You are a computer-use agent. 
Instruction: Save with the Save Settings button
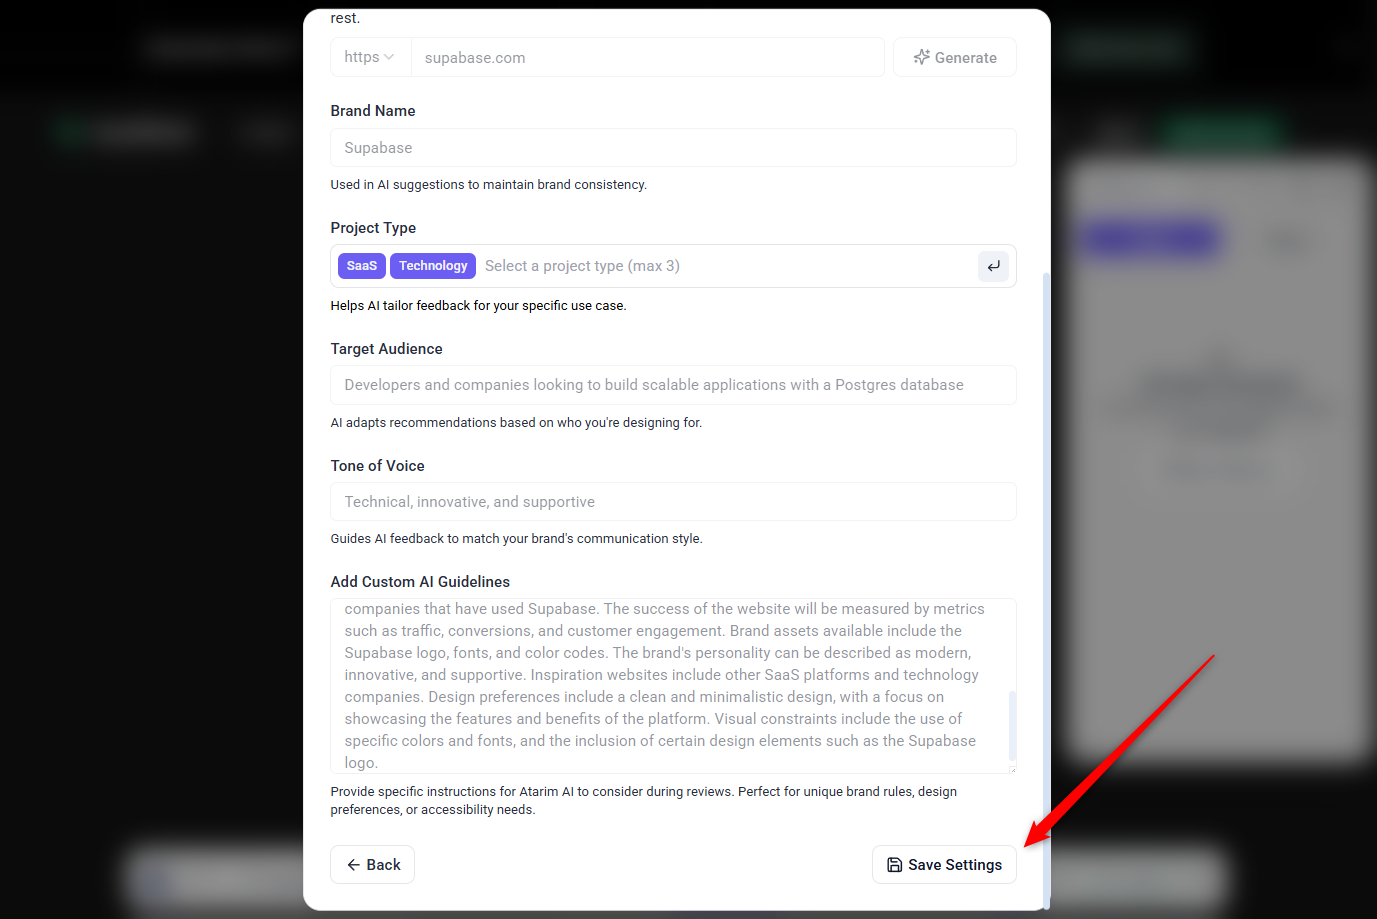pos(944,864)
